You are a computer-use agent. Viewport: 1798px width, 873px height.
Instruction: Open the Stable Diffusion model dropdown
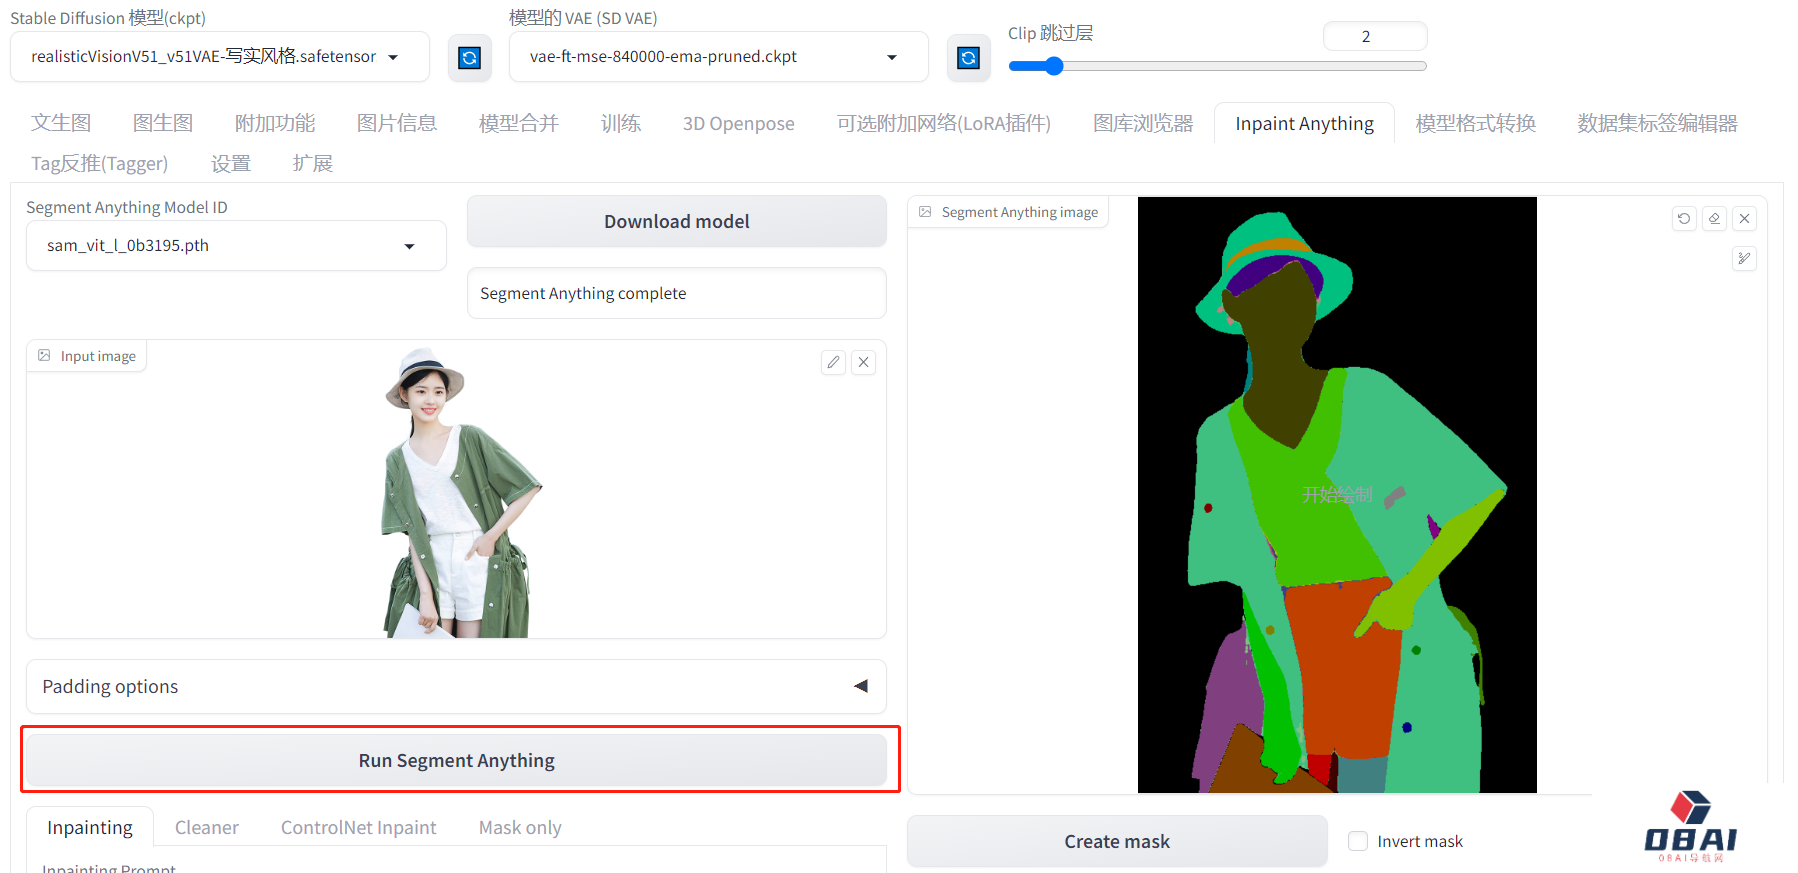tap(220, 57)
